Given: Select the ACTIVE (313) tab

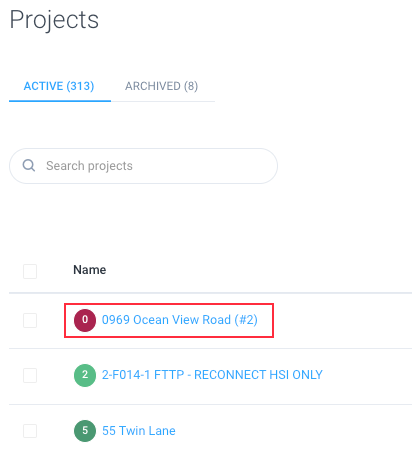Looking at the screenshot, I should coord(59,86).
